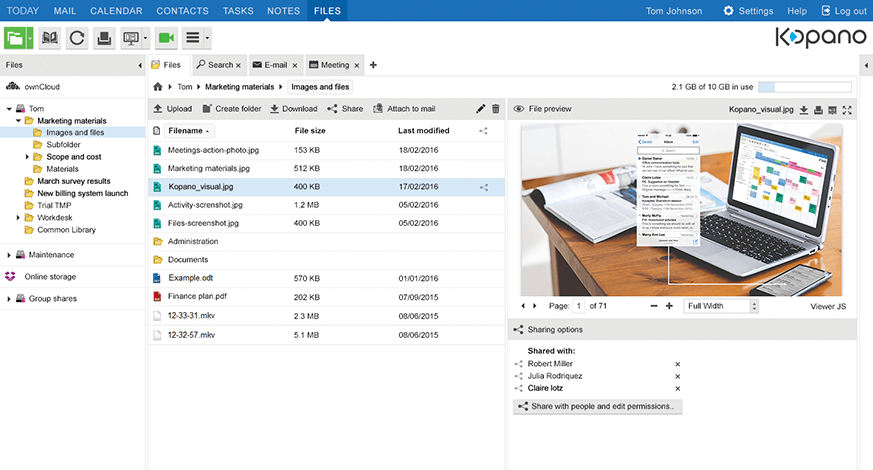873x470 pixels.
Task: Expand the Maintenance node
Action: coord(9,255)
